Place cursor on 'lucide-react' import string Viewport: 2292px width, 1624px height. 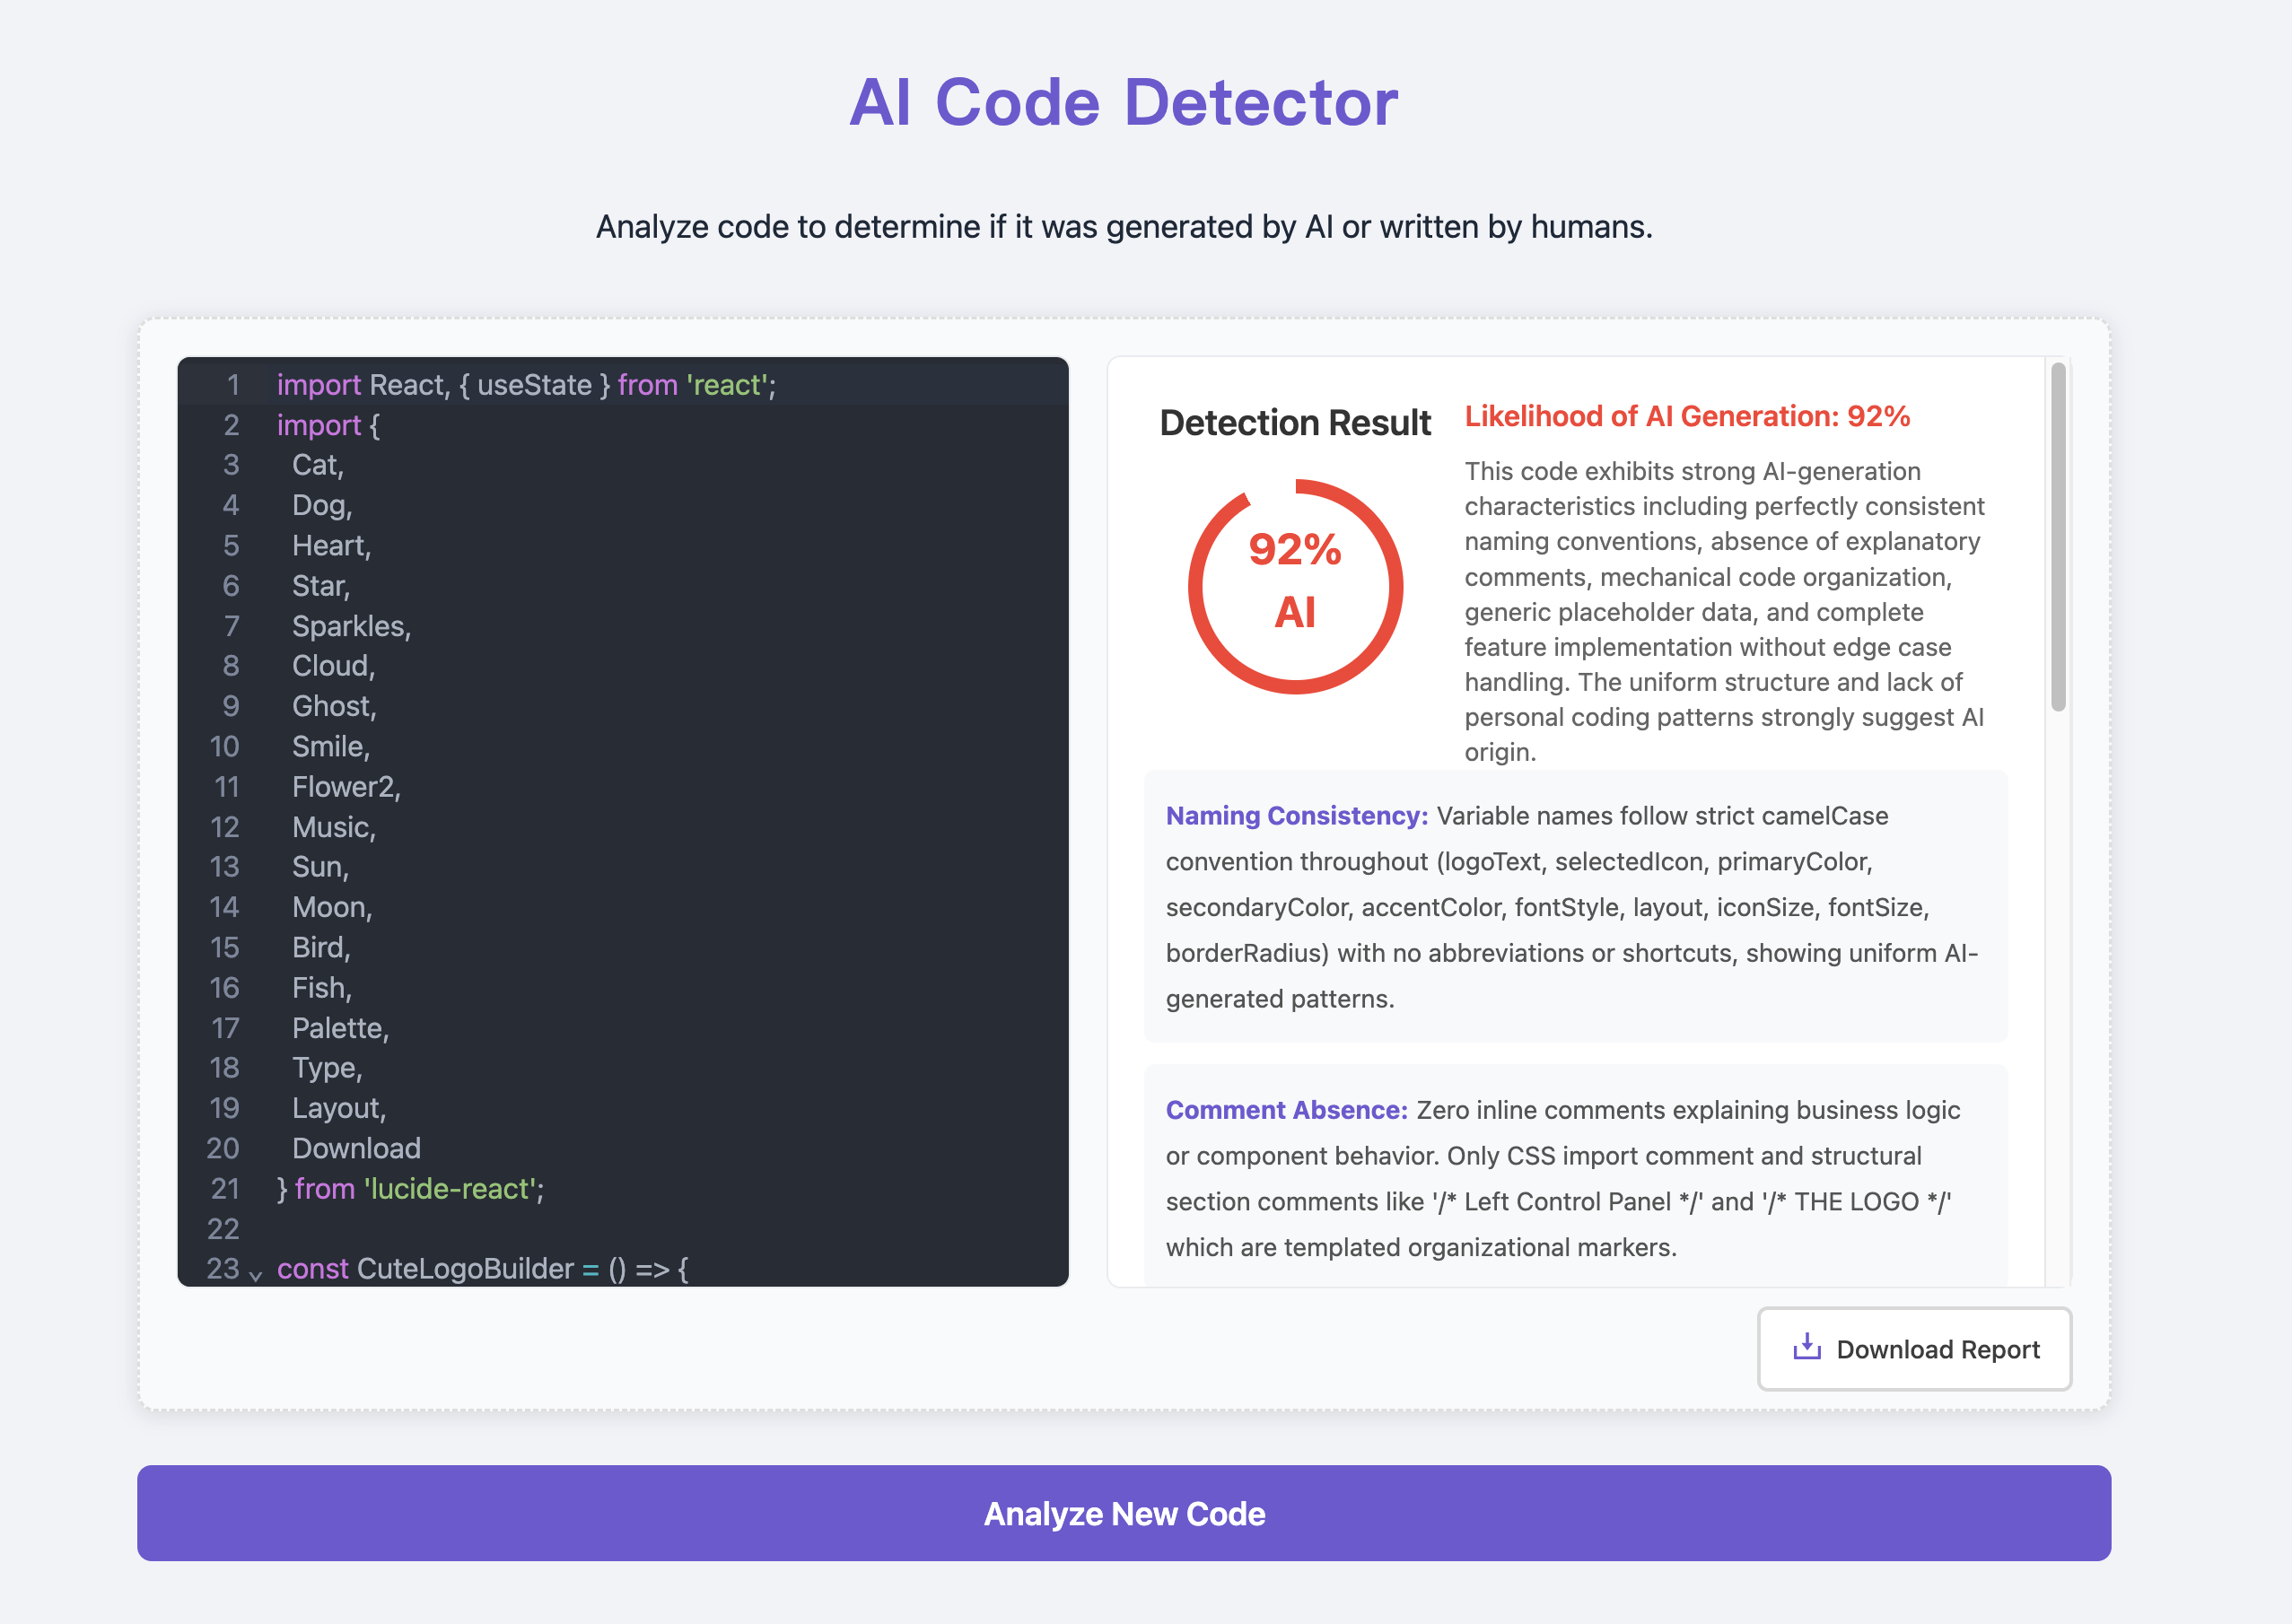click(450, 1188)
